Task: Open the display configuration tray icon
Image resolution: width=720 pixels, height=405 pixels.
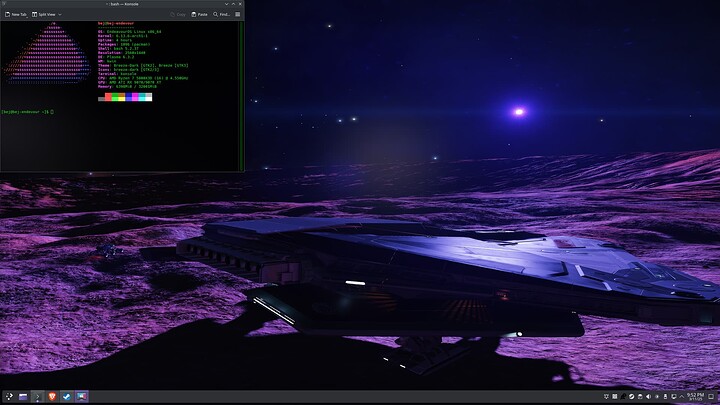Action: (674, 396)
